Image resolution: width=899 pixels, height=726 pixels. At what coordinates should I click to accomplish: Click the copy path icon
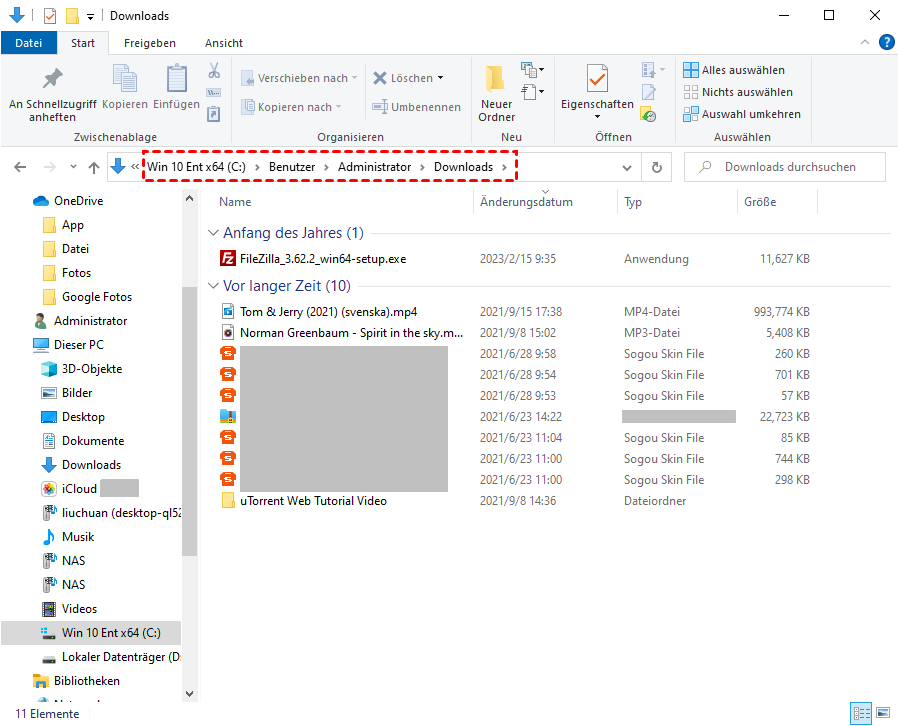point(213,92)
